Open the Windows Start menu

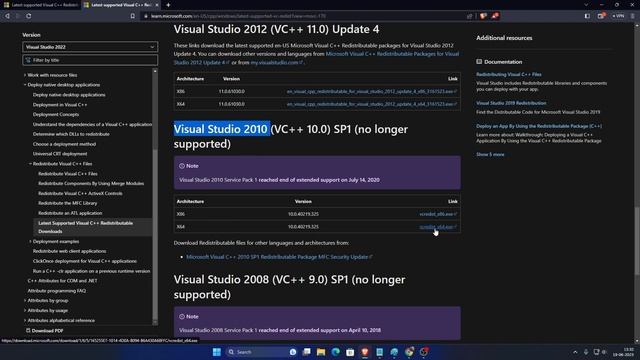click(x=217, y=352)
